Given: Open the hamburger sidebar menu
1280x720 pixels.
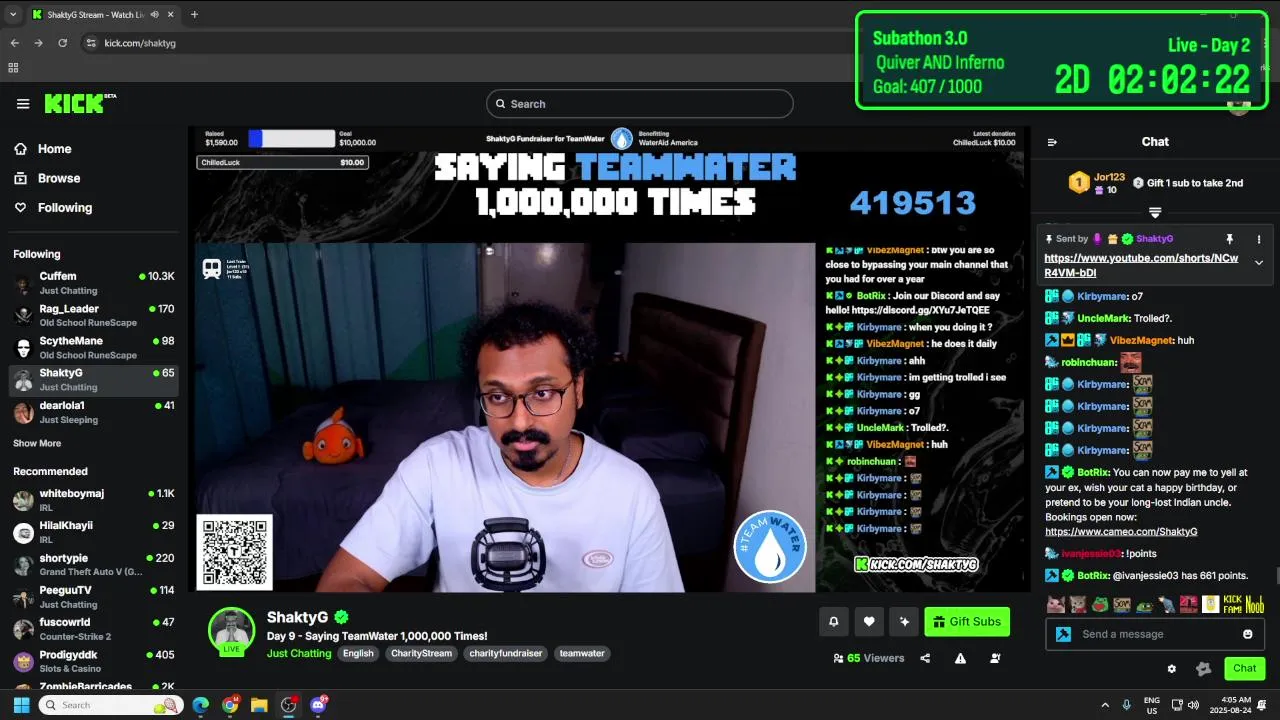Looking at the screenshot, I should point(23,104).
